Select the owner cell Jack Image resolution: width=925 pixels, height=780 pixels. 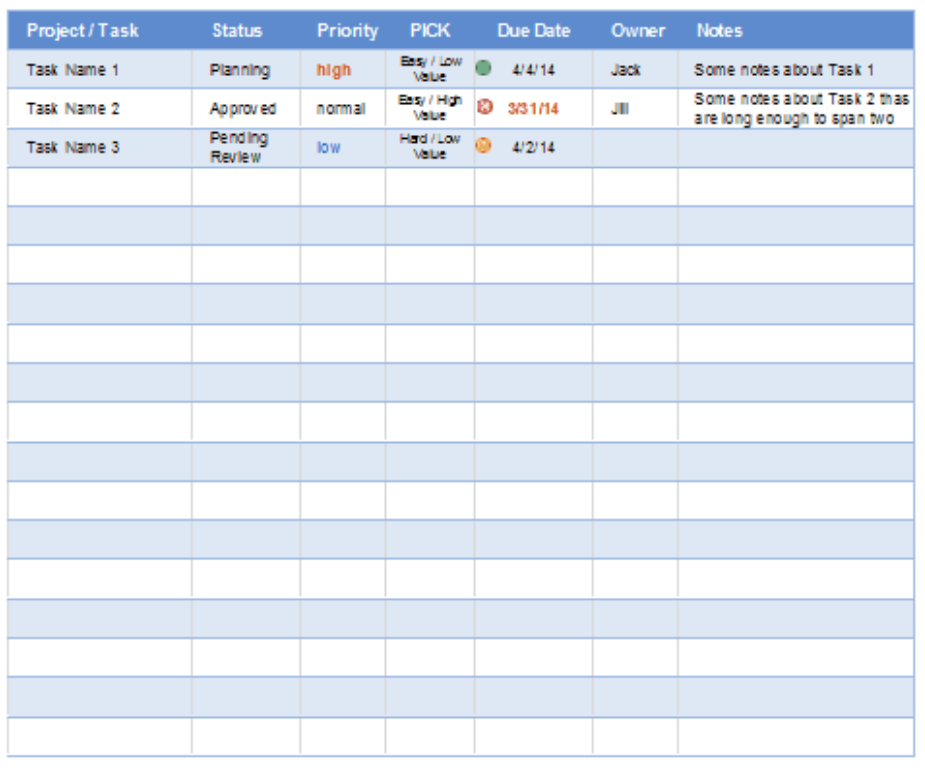pos(635,70)
